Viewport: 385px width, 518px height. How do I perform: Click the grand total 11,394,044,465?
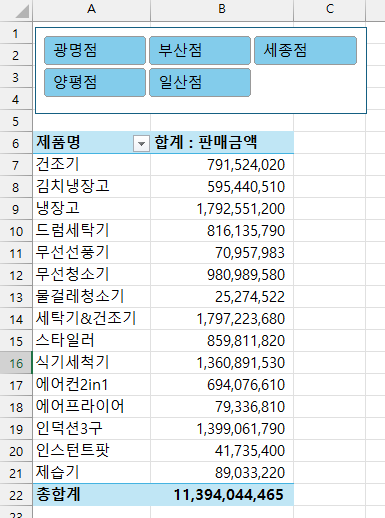(x=229, y=495)
